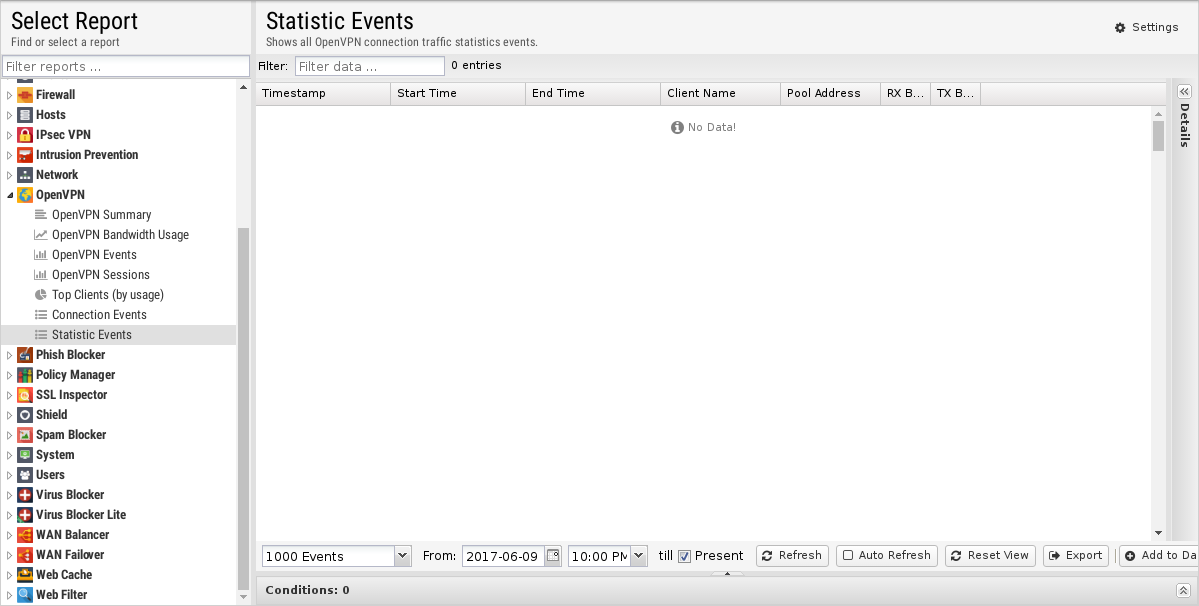
Task: Click the Intrusion Prevention icon
Action: [x=24, y=154]
